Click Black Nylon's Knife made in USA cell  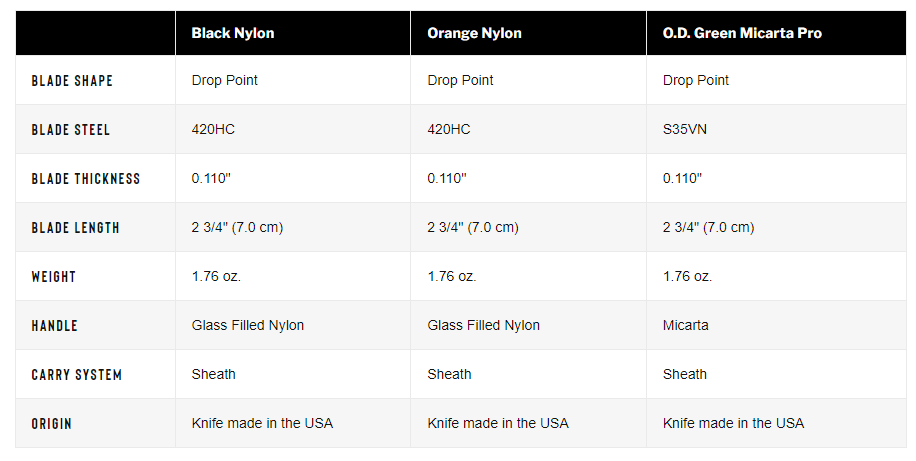coord(262,424)
